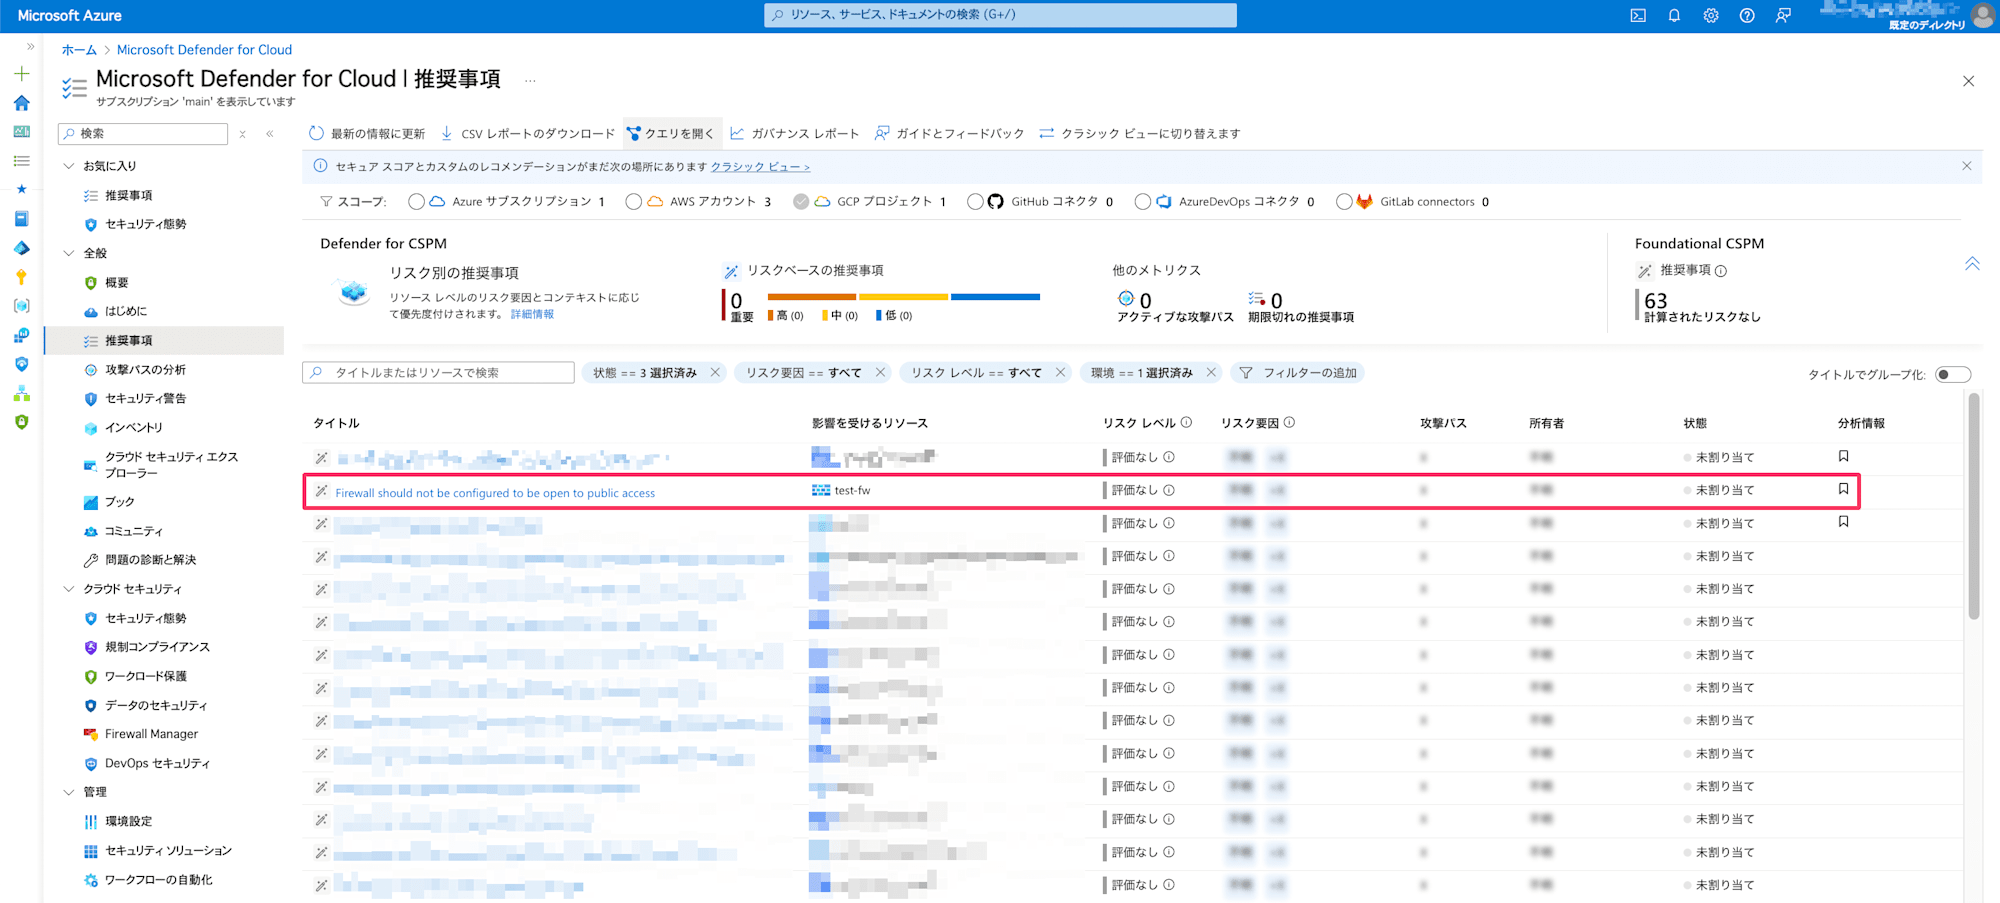Expand the left rail with chevron
2000x903 pixels.
click(30, 46)
